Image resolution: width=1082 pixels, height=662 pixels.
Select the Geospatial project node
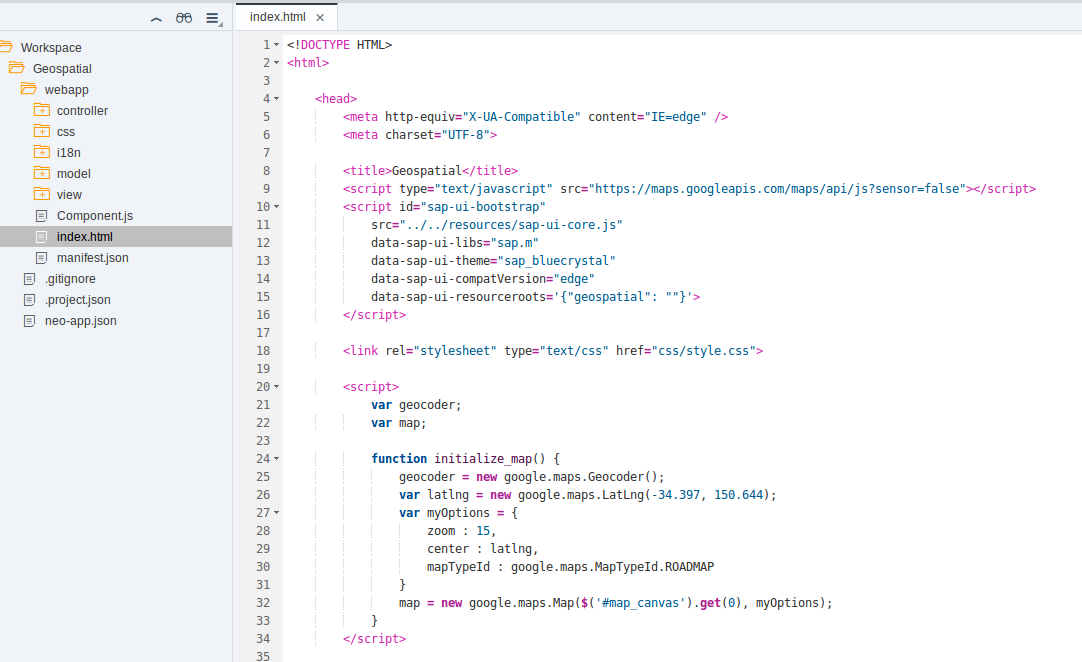point(62,69)
